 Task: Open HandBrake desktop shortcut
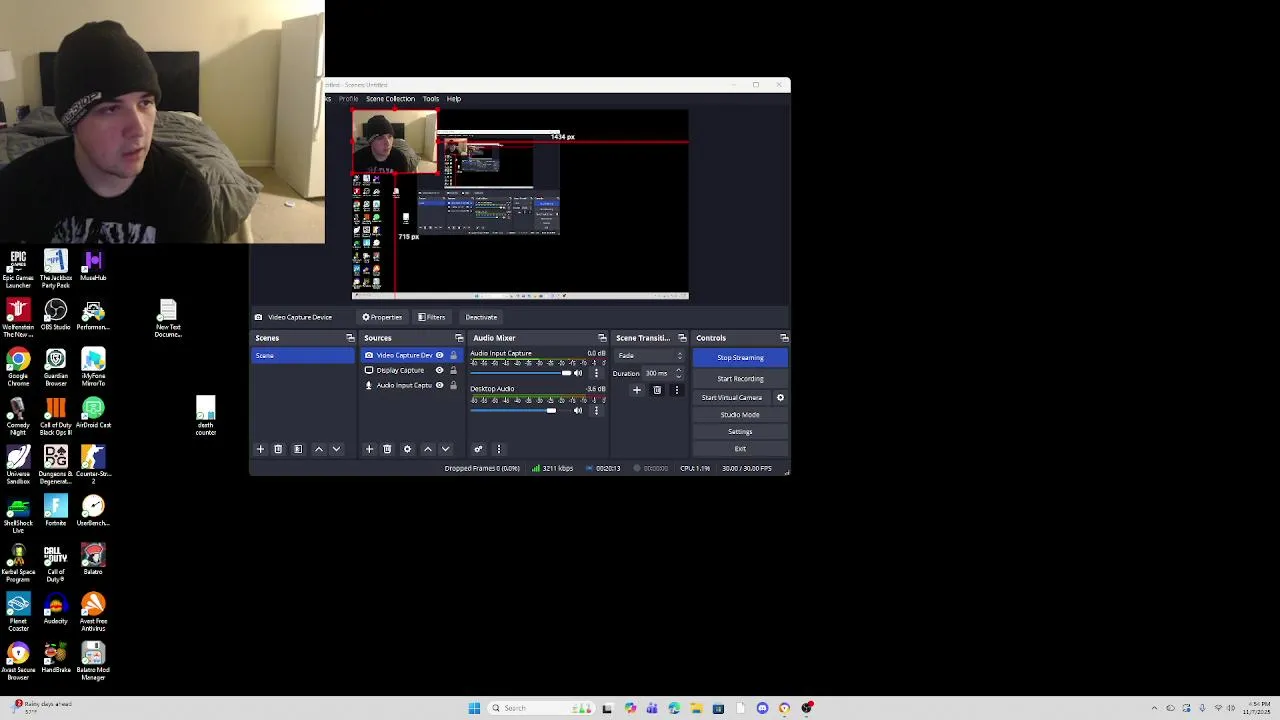(x=56, y=658)
